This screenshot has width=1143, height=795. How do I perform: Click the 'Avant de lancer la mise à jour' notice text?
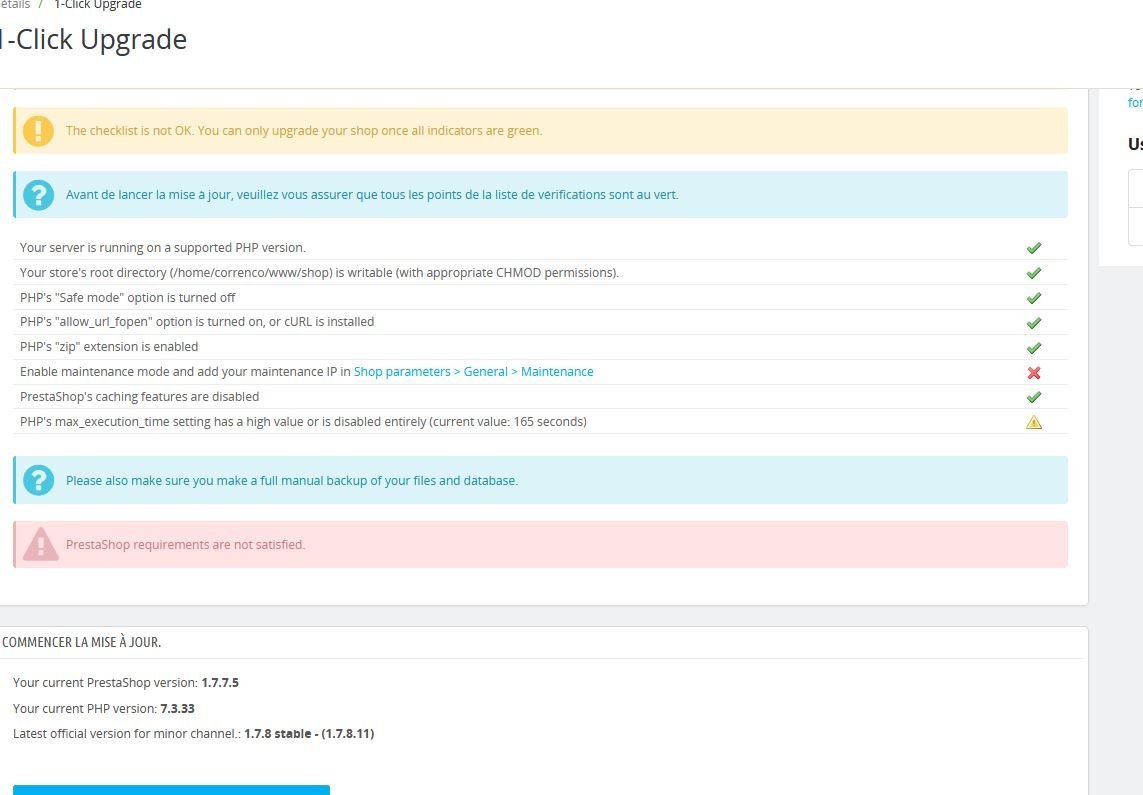point(372,195)
